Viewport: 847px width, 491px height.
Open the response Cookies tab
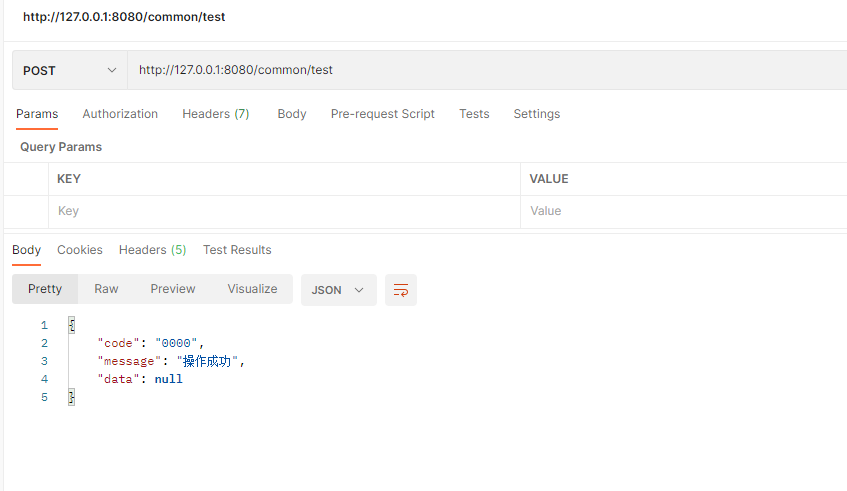click(80, 250)
